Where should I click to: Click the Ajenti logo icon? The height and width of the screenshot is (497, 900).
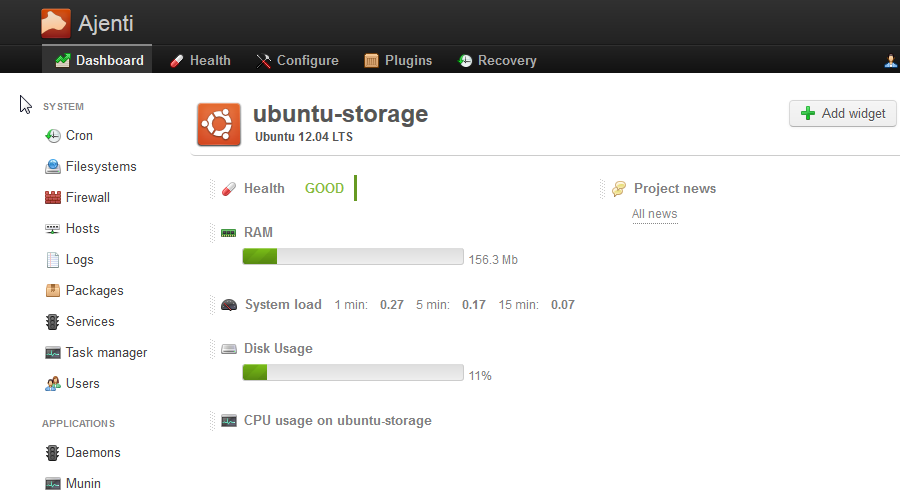(56, 23)
